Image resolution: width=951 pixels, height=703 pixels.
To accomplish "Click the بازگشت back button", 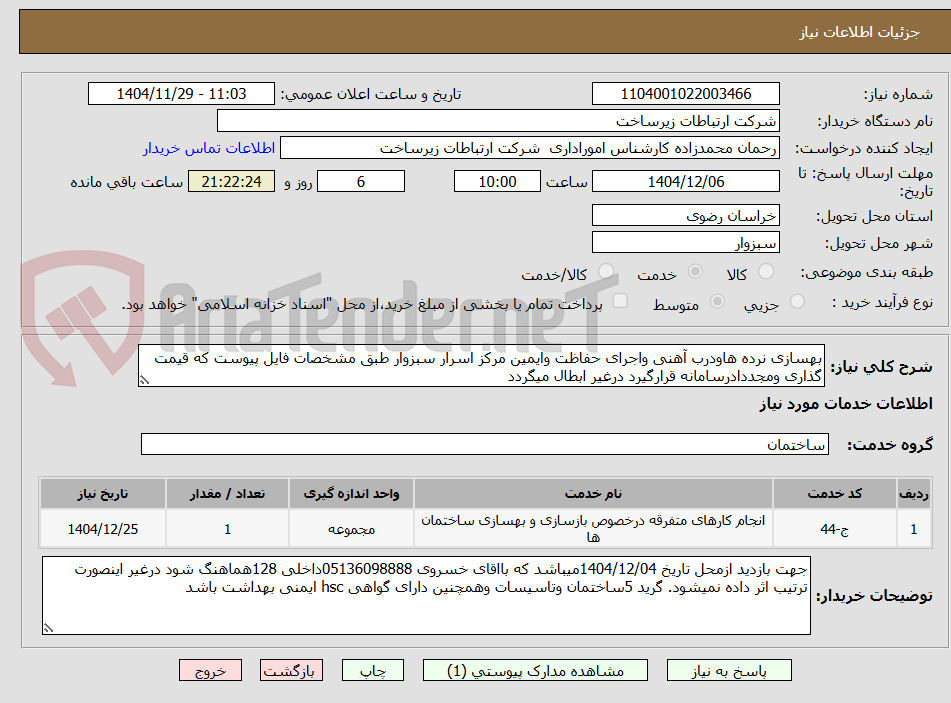I will pyautogui.click(x=291, y=670).
